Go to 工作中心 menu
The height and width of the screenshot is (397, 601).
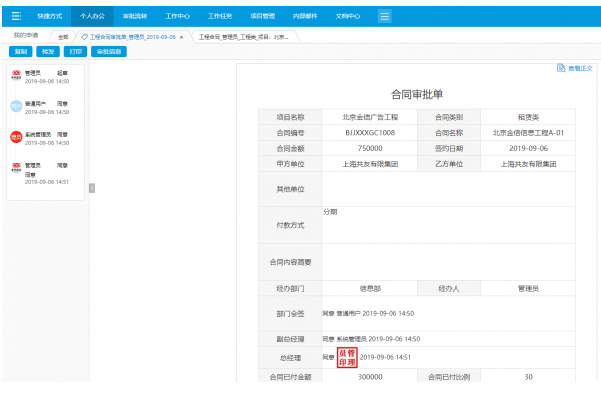177,16
